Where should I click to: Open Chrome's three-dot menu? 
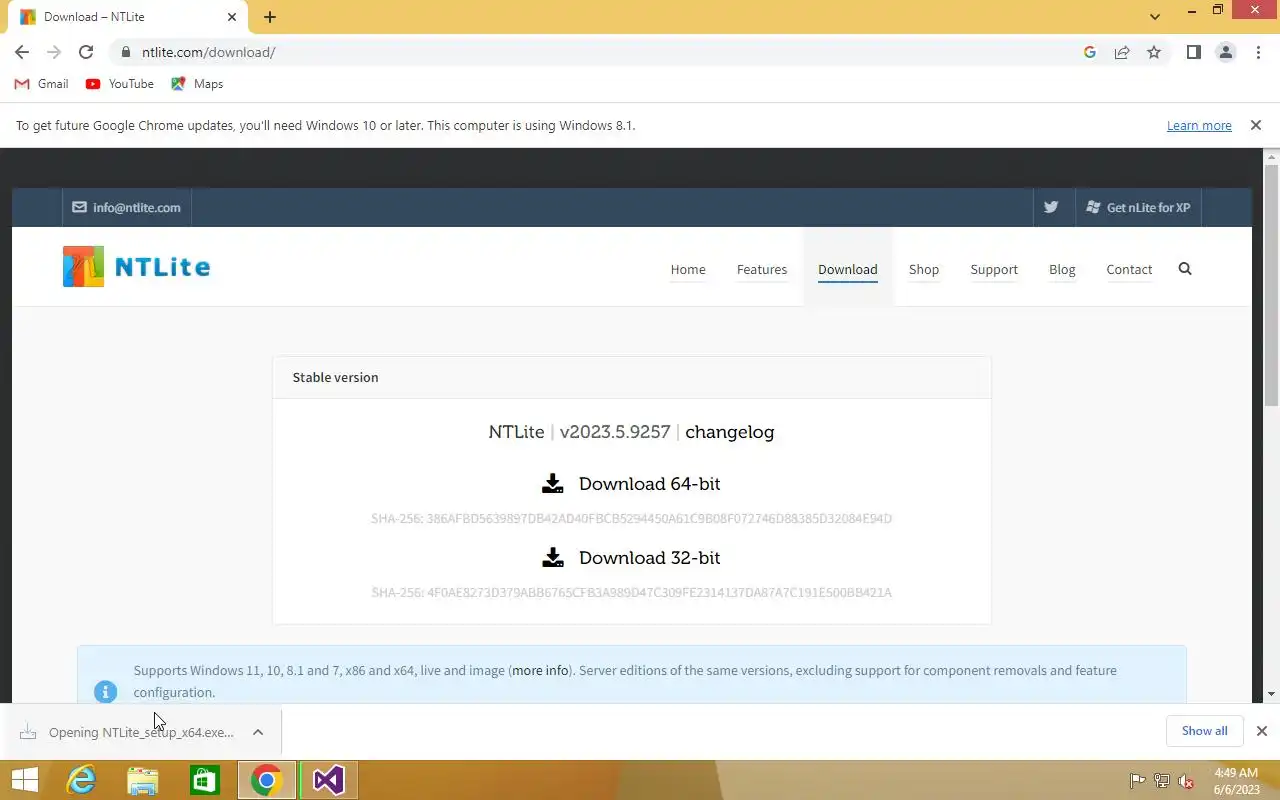pos(1258,52)
